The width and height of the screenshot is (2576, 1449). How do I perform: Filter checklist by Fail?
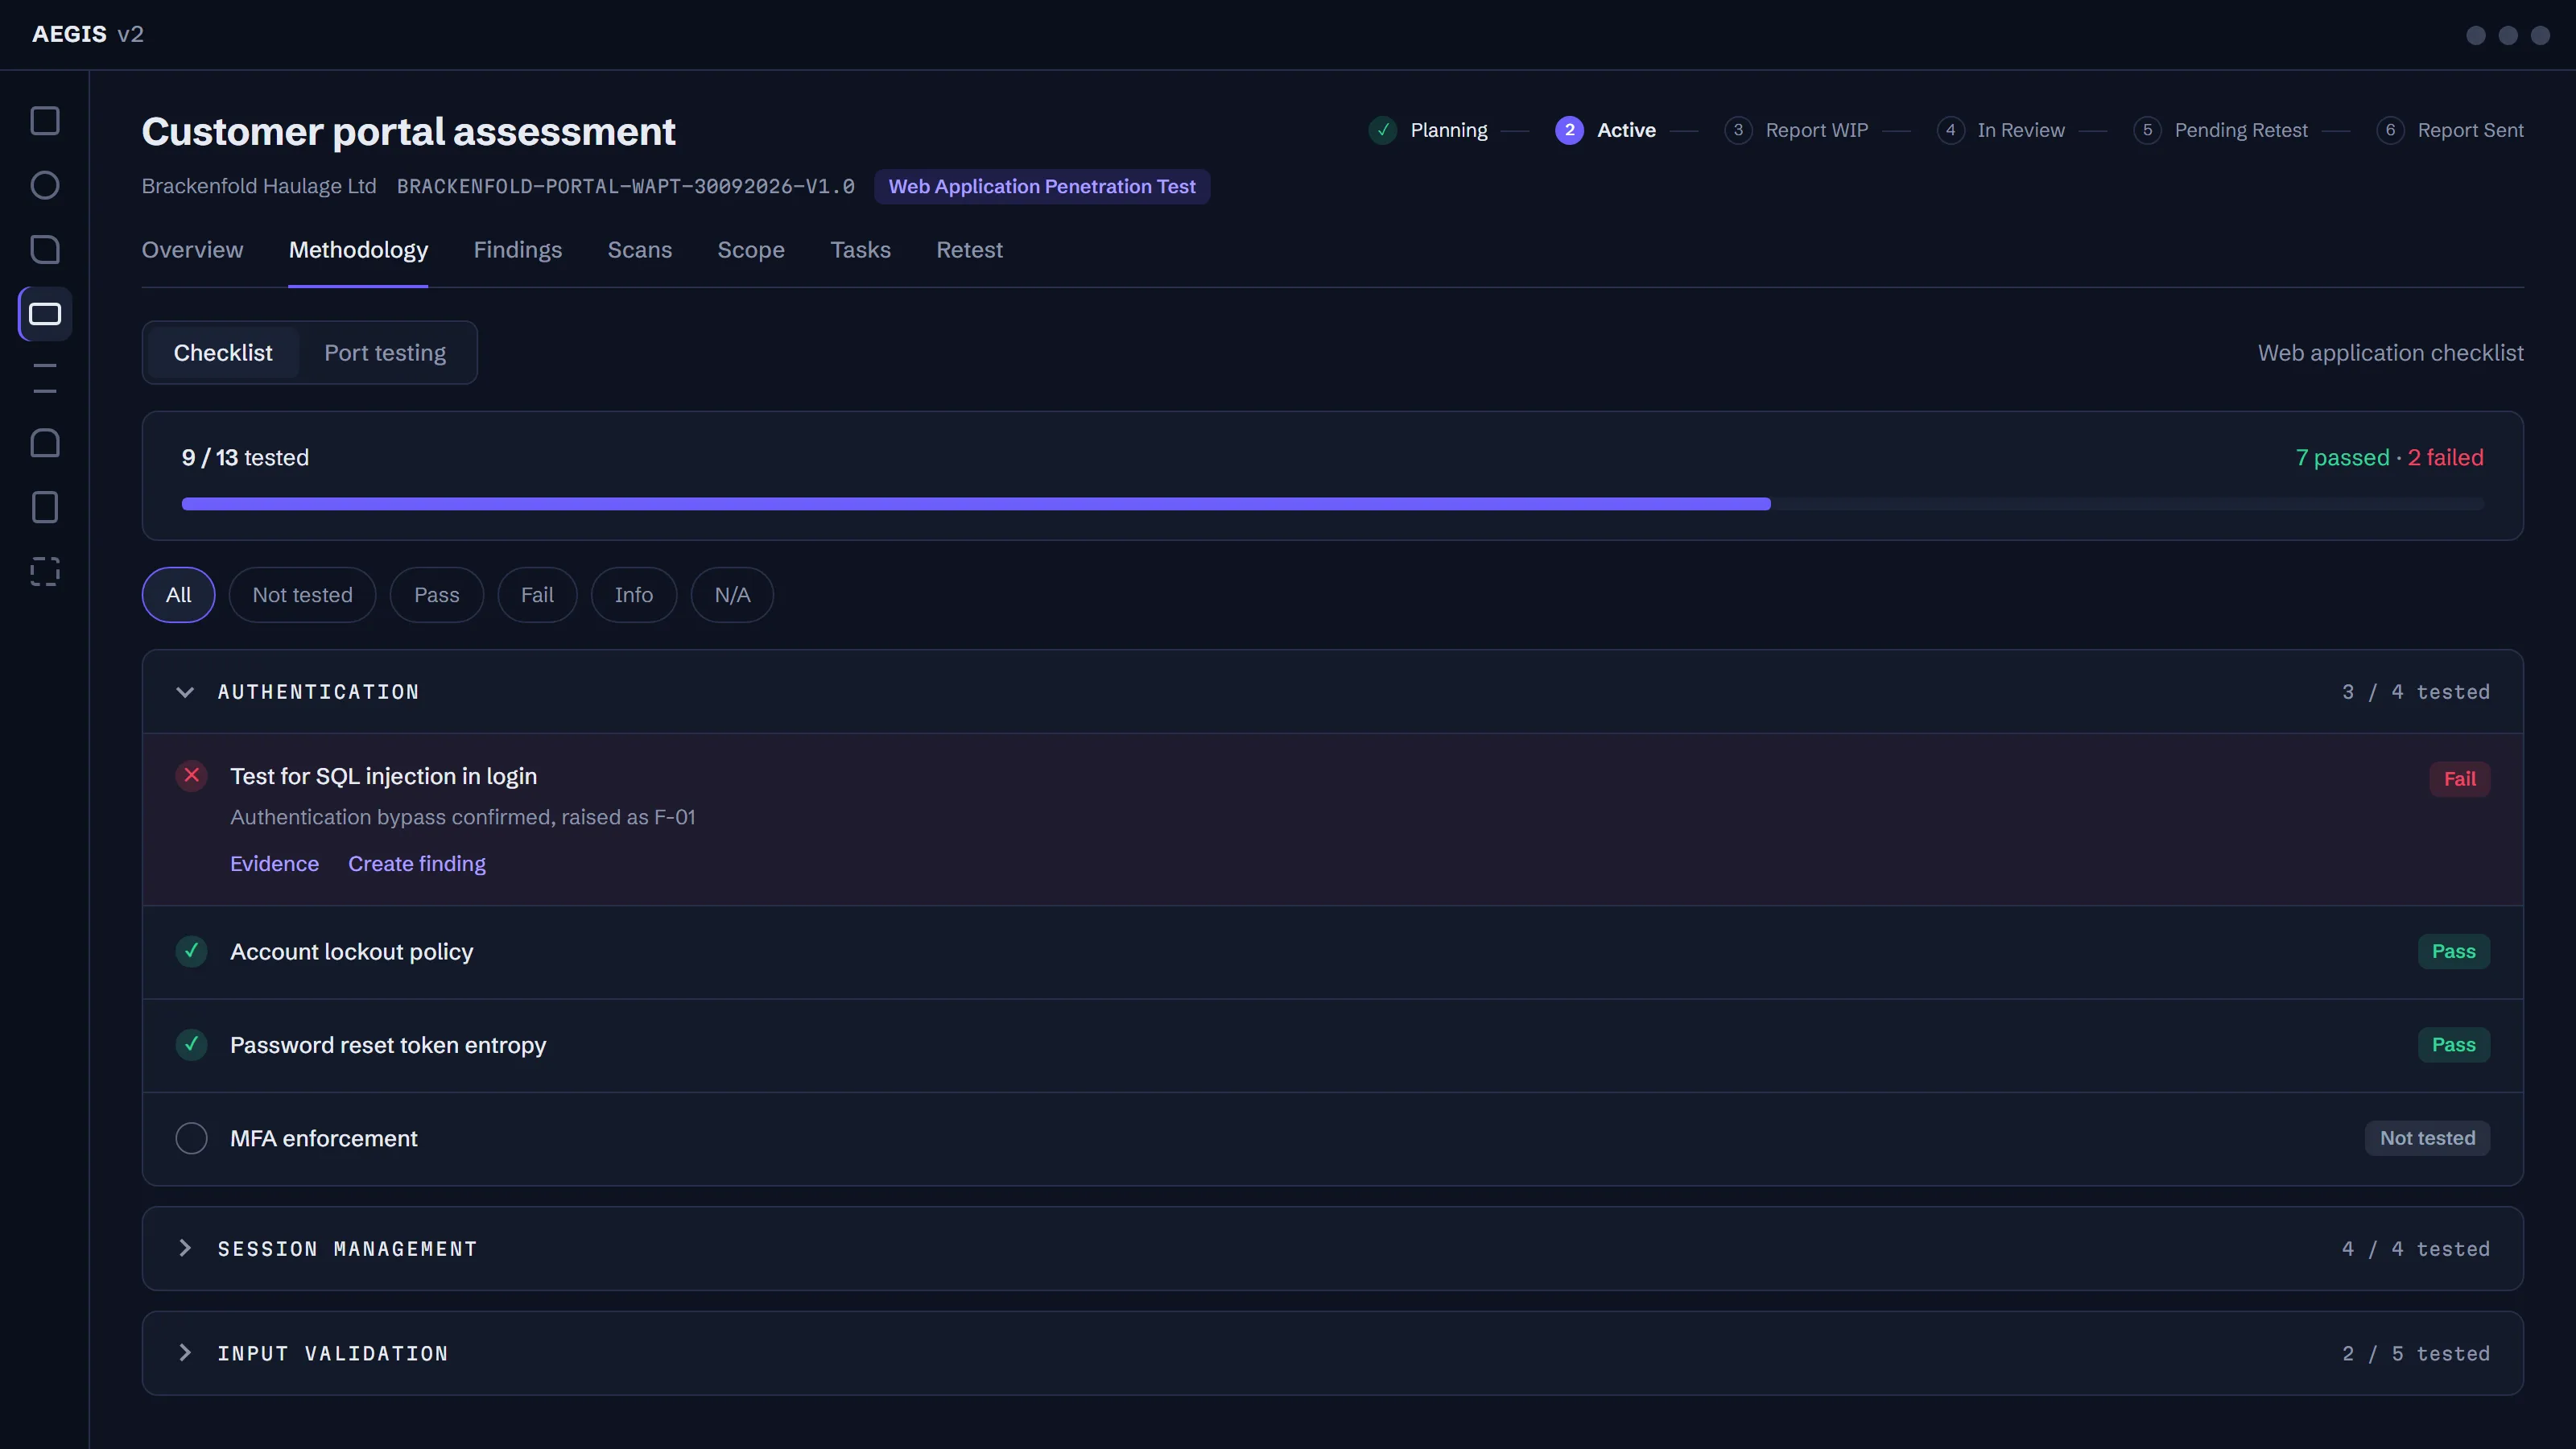537,595
